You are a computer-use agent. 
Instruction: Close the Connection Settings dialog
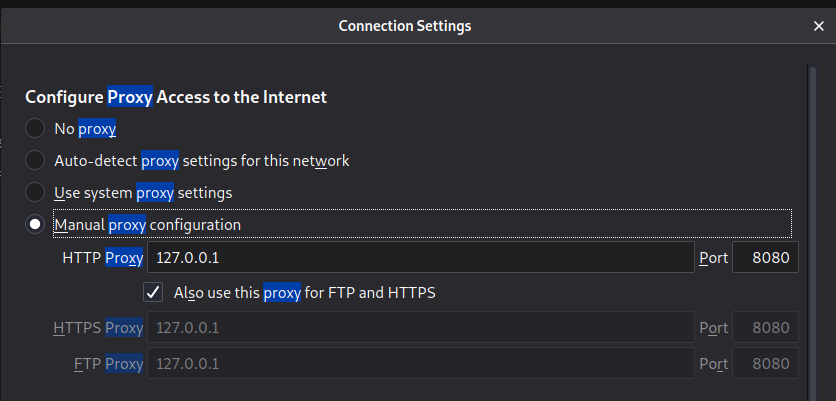point(818,25)
